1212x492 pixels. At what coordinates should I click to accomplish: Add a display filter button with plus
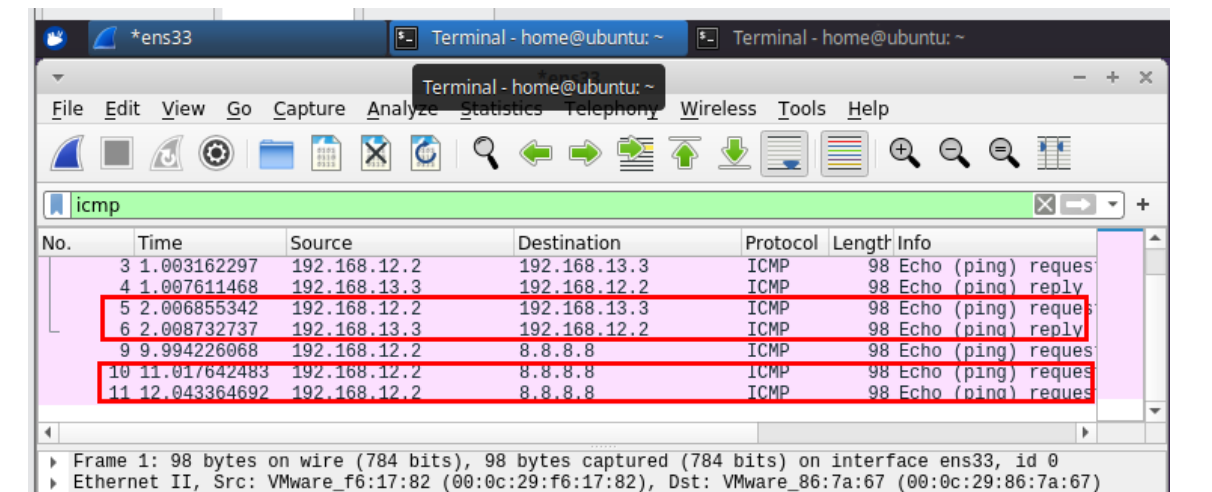click(x=1143, y=205)
